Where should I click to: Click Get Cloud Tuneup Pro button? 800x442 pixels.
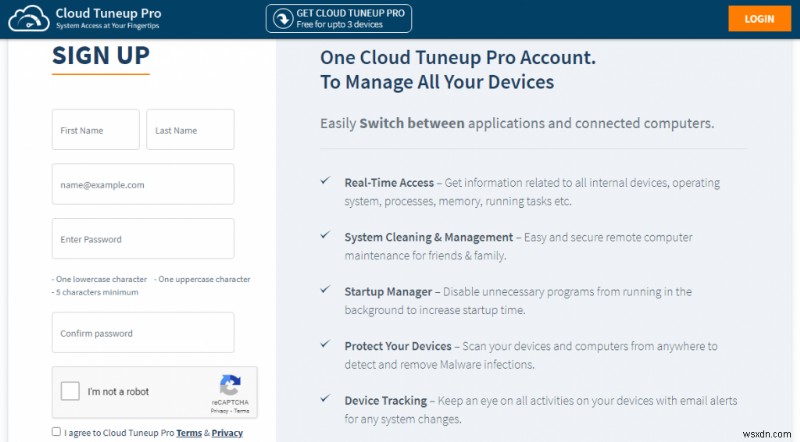tap(339, 19)
